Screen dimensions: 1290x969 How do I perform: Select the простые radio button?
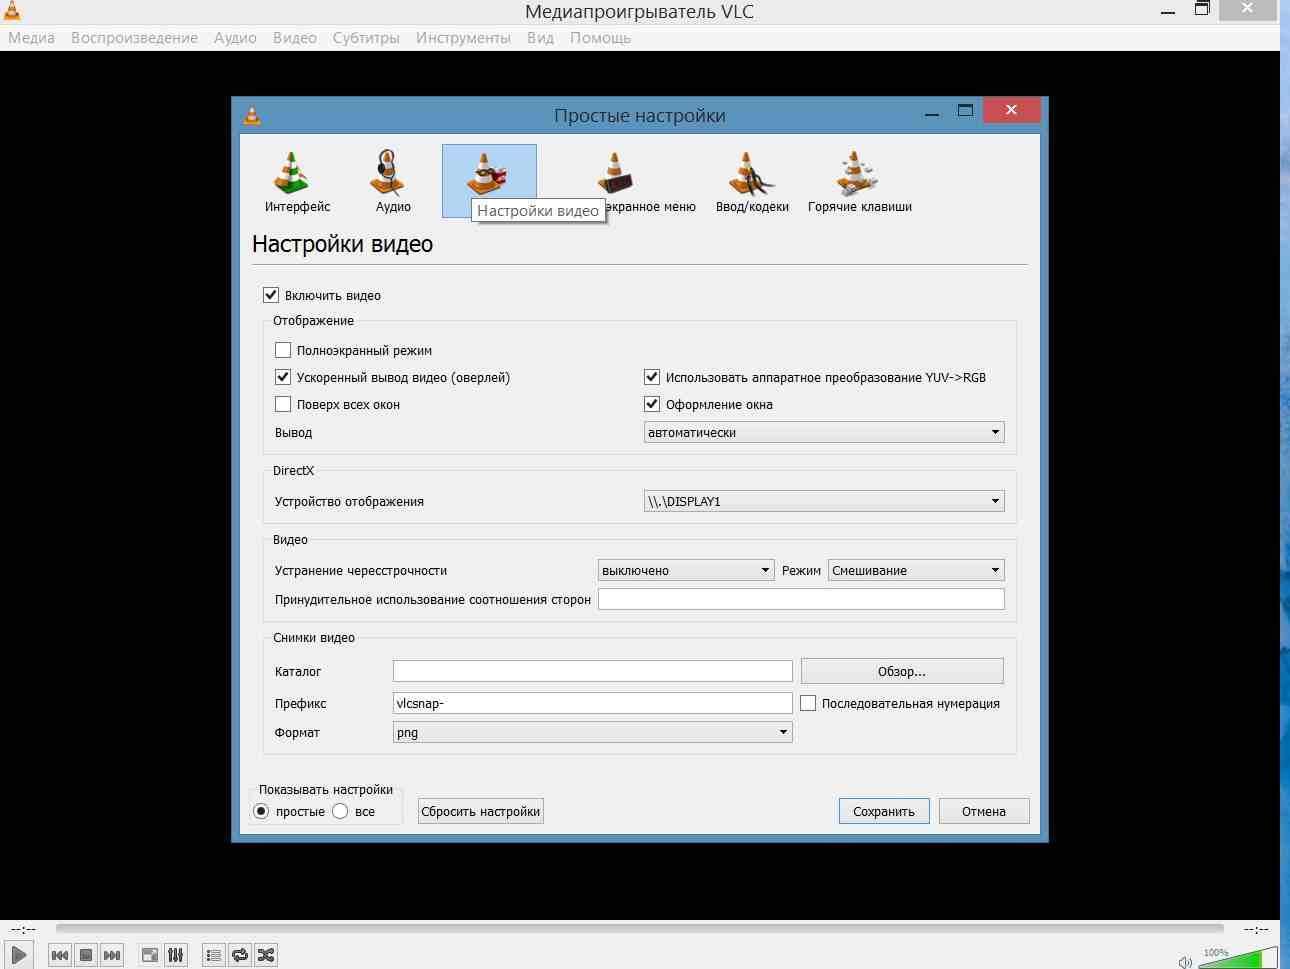click(261, 811)
